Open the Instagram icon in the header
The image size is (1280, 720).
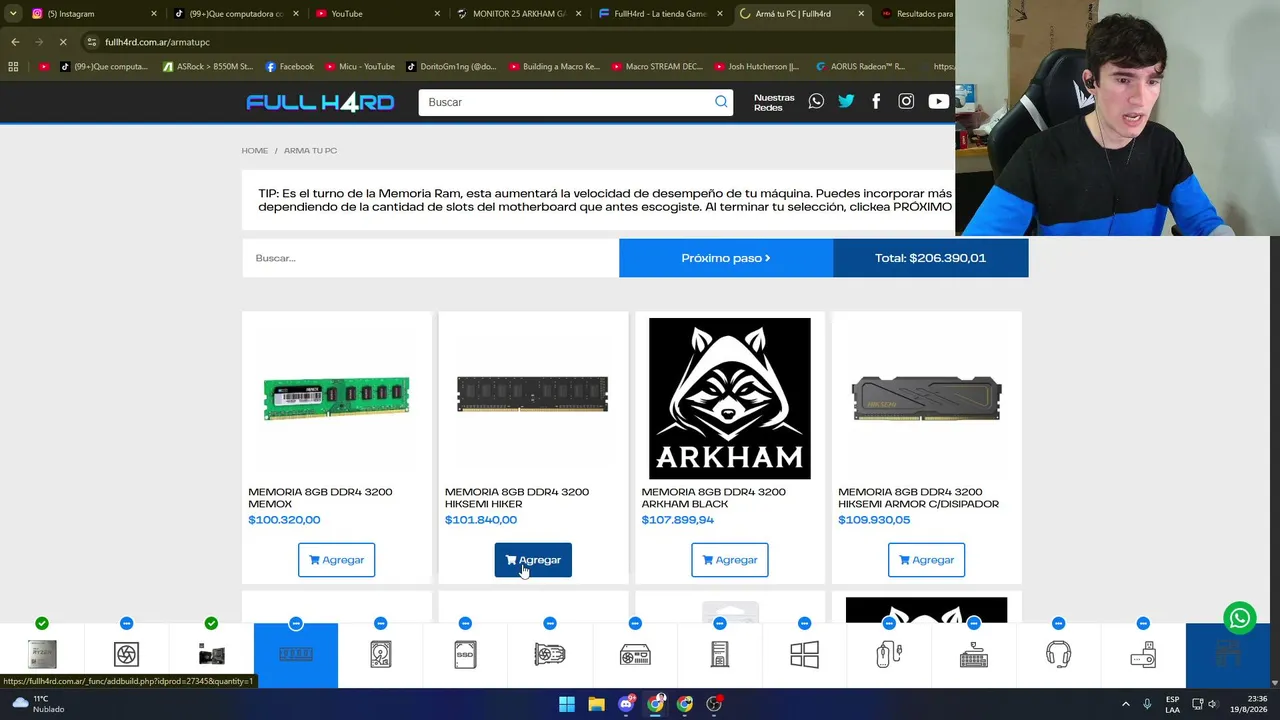click(906, 101)
